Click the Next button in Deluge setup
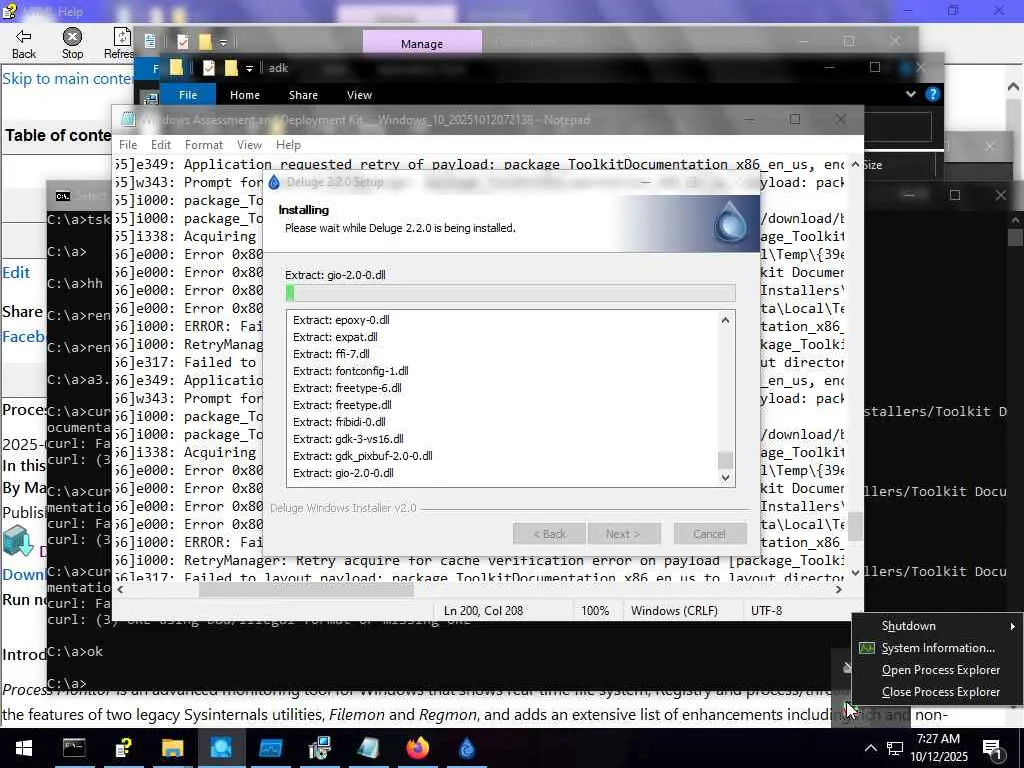 coord(624,534)
